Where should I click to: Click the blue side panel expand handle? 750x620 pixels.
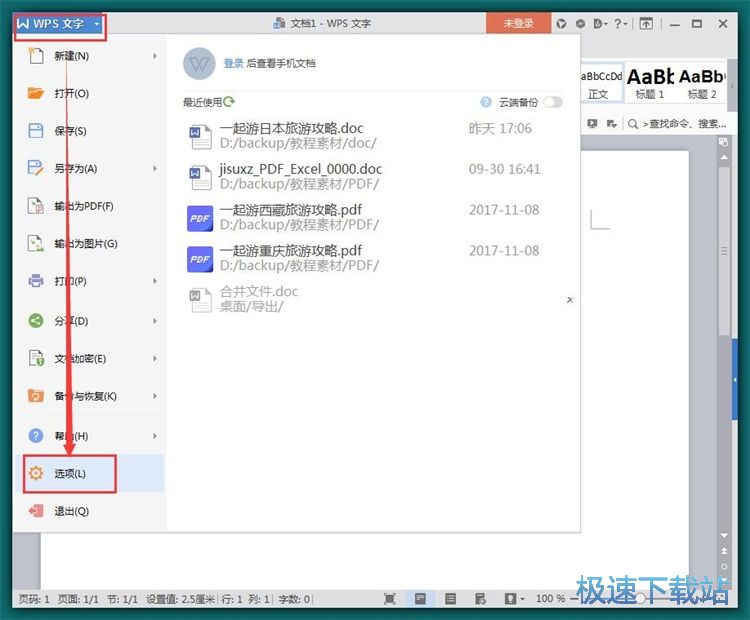(x=735, y=379)
